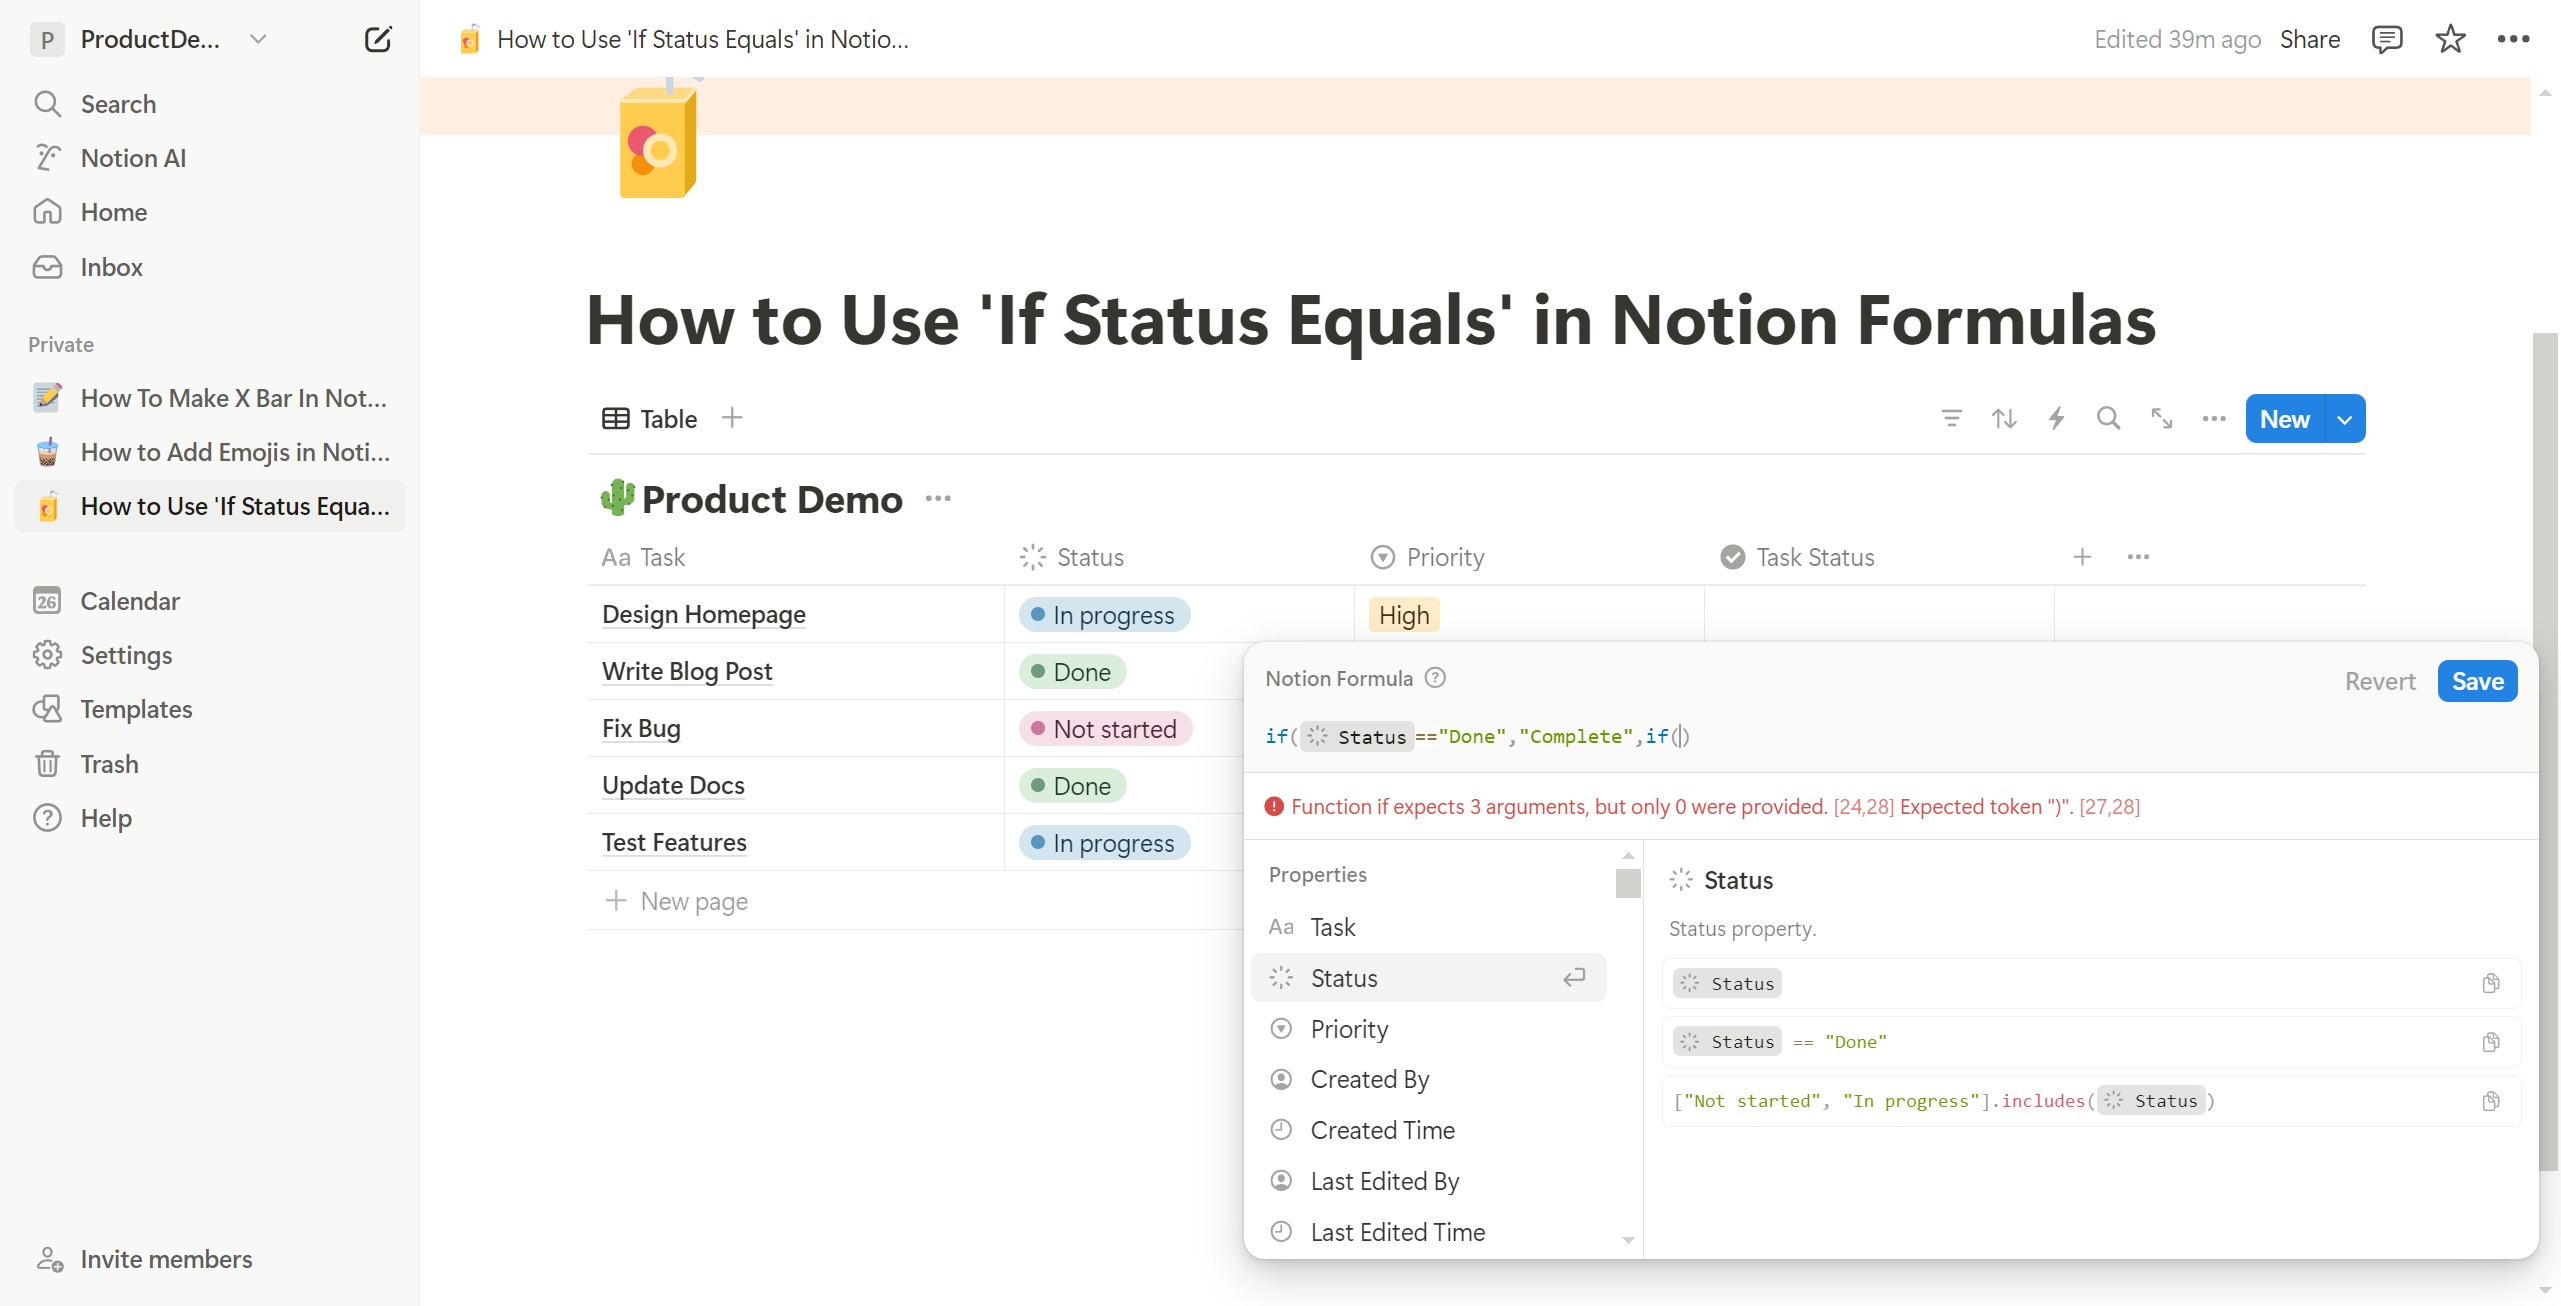Click Revert in formula editor
Screen dimensions: 2561x1306
2379,682
